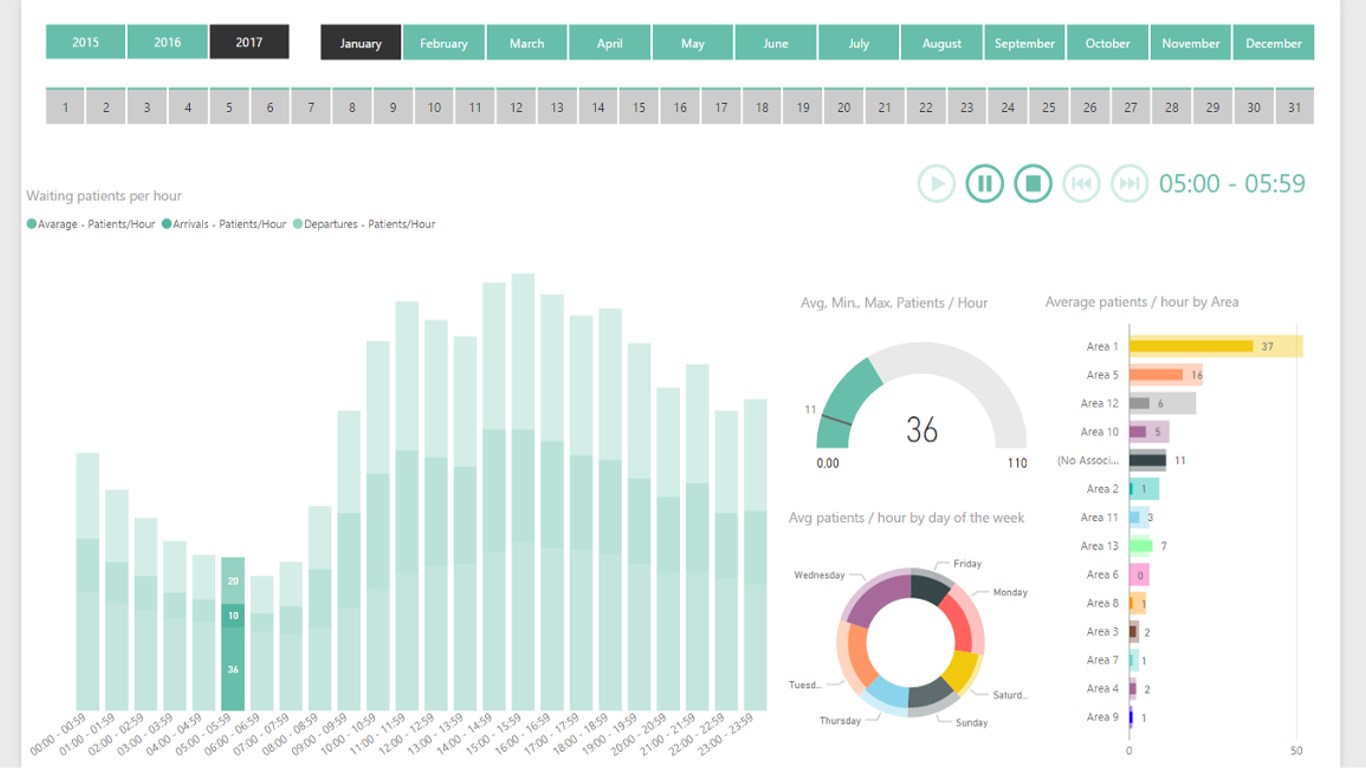Choose the February month filter
This screenshot has width=1366, height=768.
(444, 43)
